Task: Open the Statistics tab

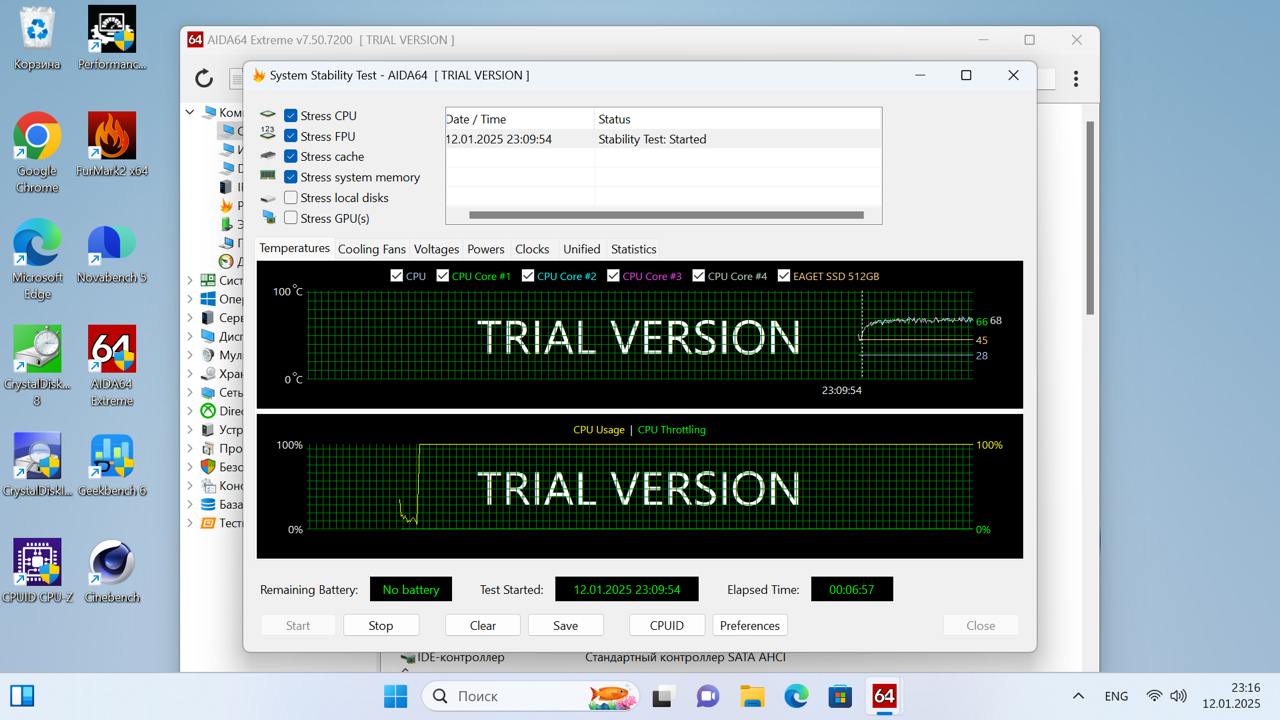Action: tap(634, 249)
